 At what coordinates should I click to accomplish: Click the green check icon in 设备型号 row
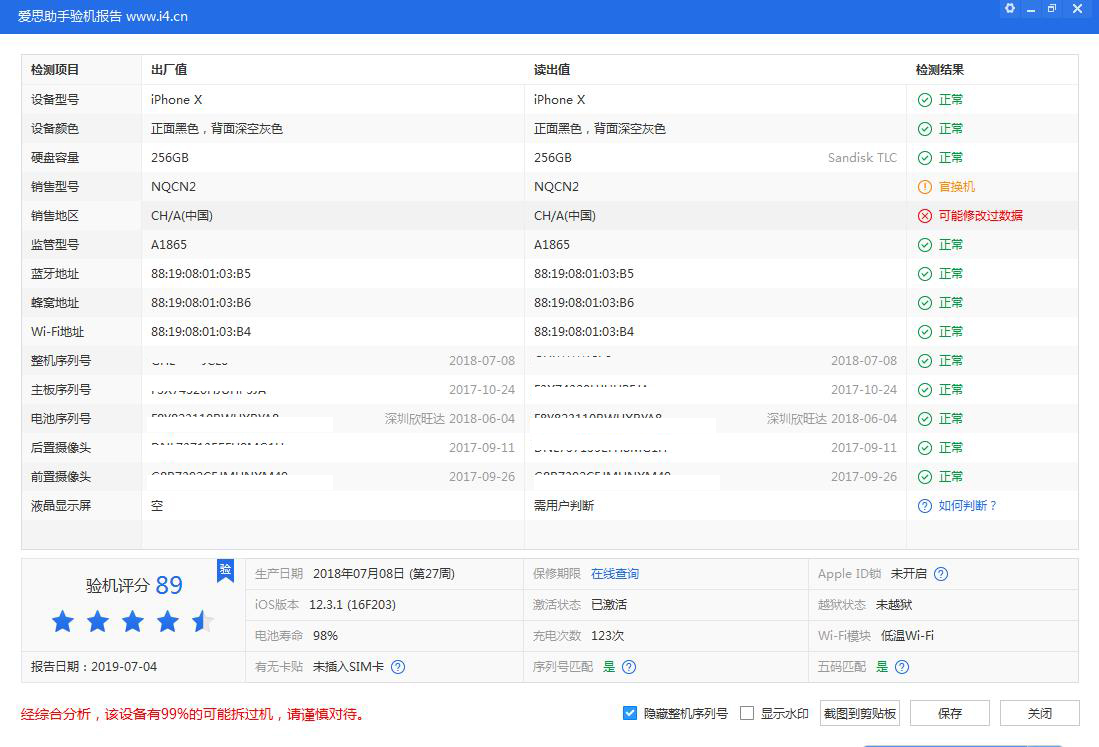tap(924, 100)
